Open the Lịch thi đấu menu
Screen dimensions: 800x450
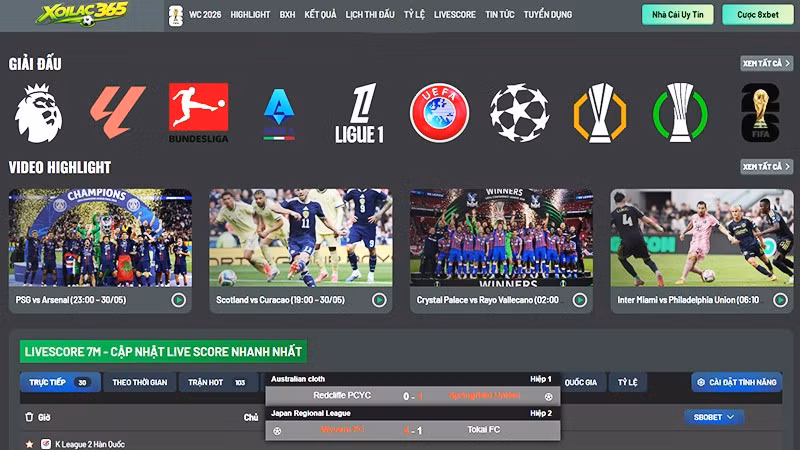click(370, 15)
